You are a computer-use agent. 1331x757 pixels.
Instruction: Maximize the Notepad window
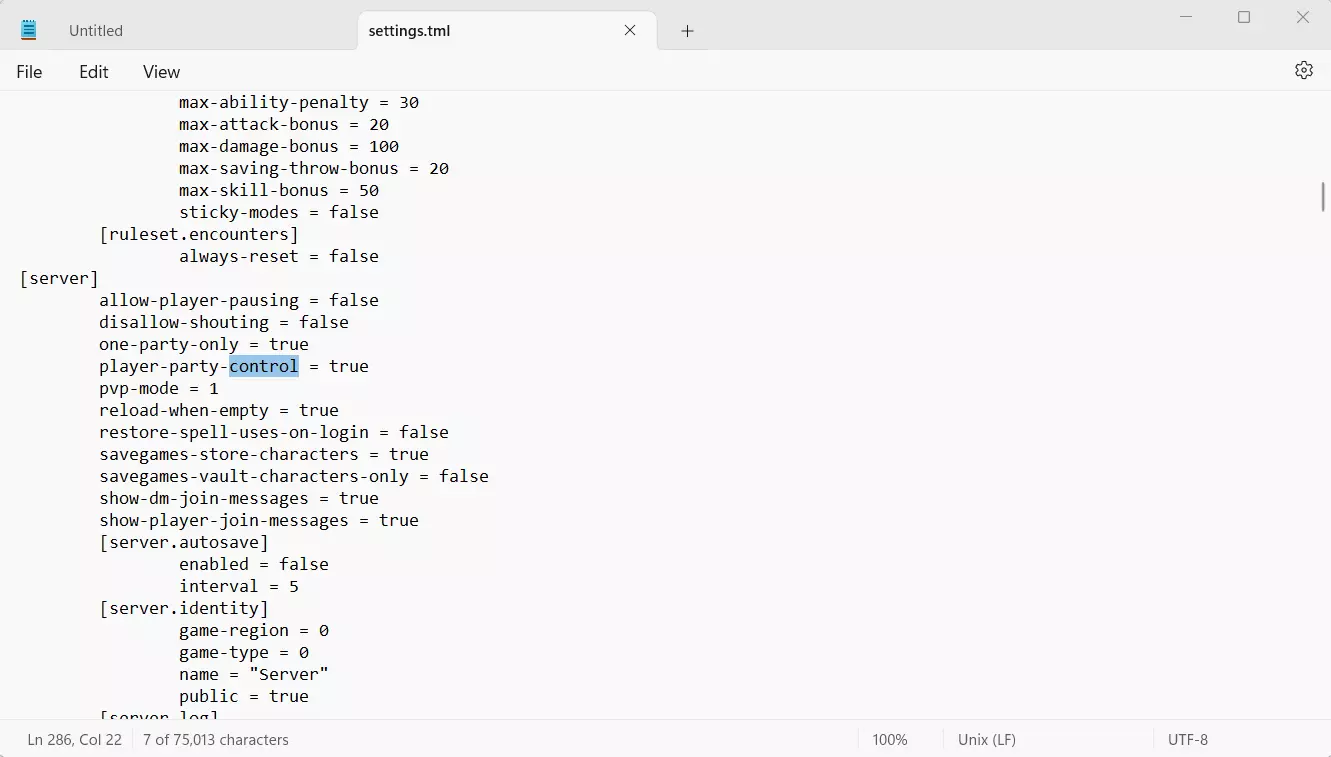pos(1244,17)
